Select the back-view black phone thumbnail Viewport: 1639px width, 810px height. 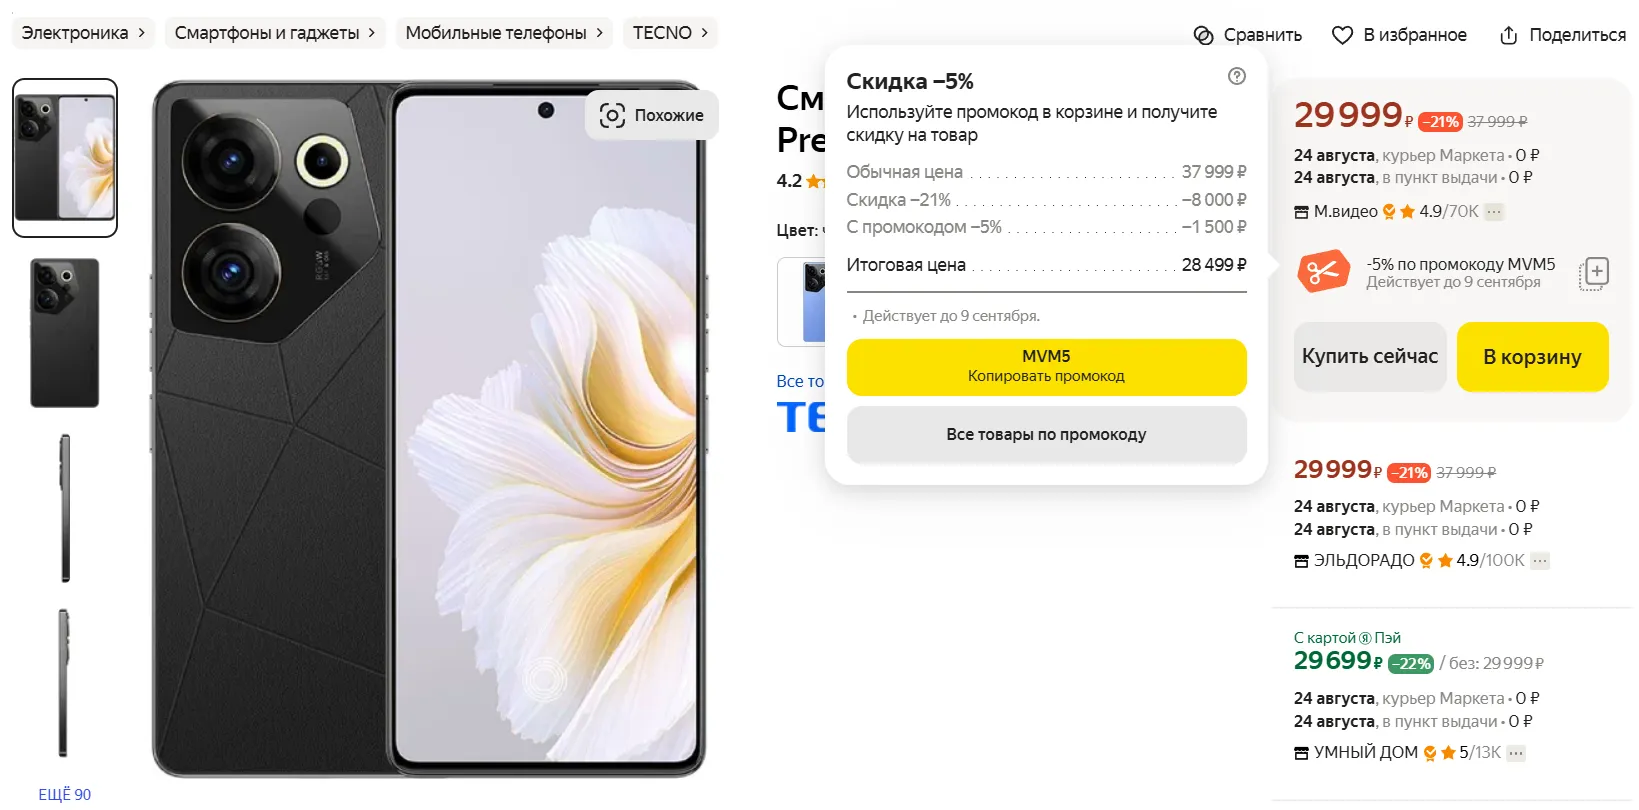pyautogui.click(x=65, y=333)
